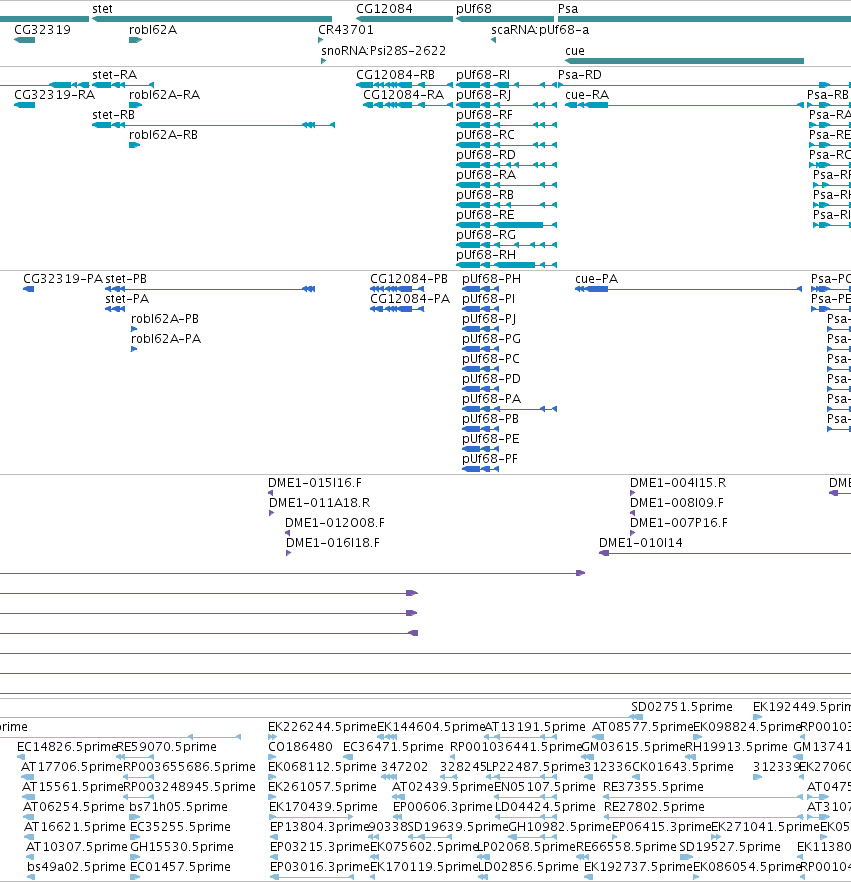The width and height of the screenshot is (851, 882).
Task: Click the EC14826.5prime EST label
Action: [67, 747]
